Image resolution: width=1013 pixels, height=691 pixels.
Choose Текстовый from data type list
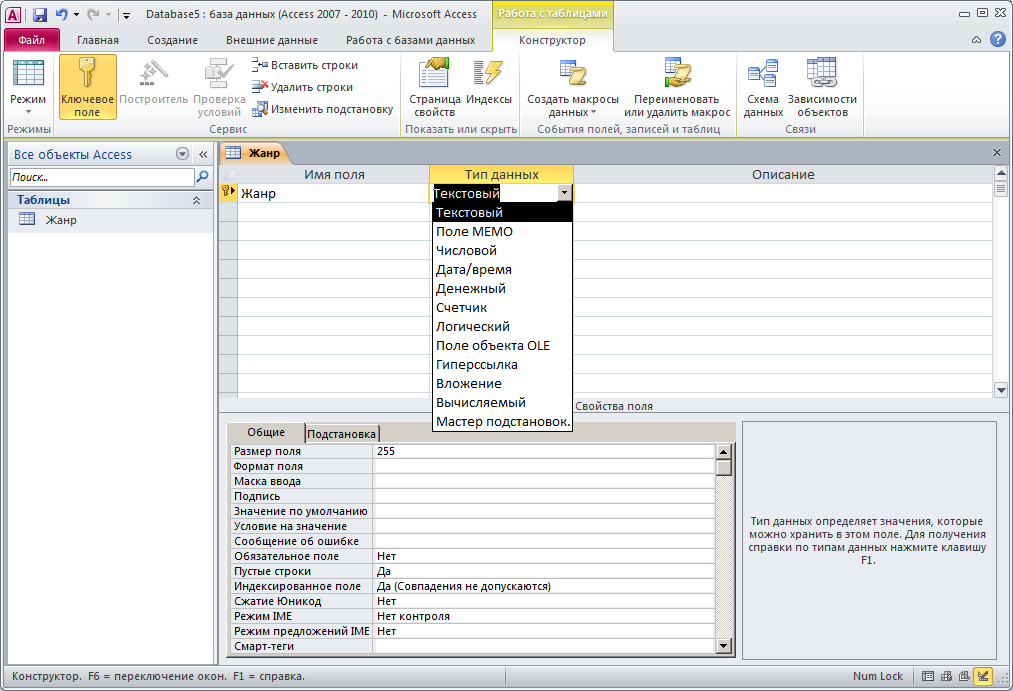(x=502, y=212)
